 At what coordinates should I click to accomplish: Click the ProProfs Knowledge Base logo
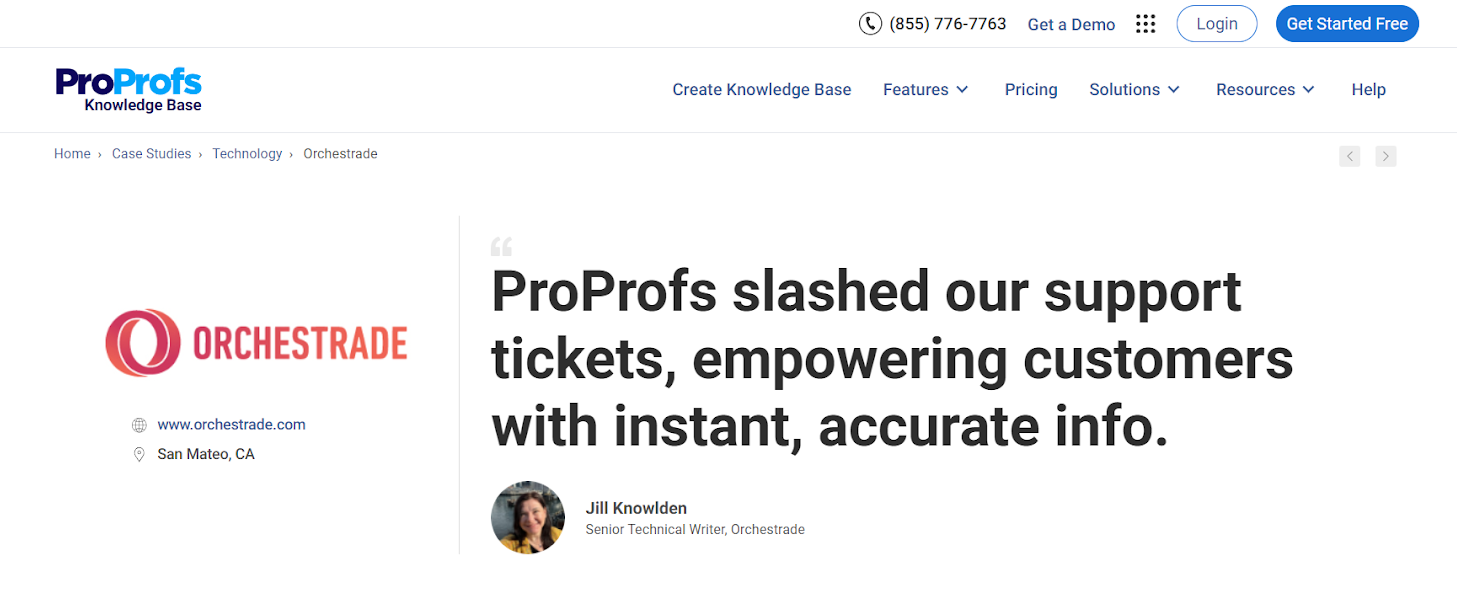(x=129, y=89)
